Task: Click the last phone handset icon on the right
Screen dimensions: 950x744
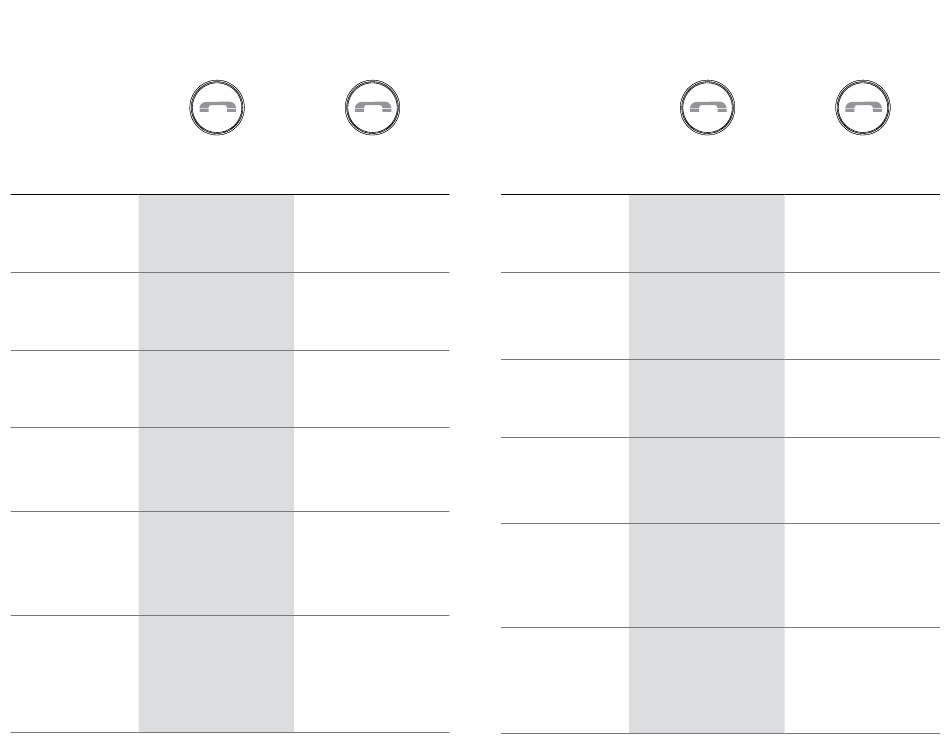Action: [863, 107]
